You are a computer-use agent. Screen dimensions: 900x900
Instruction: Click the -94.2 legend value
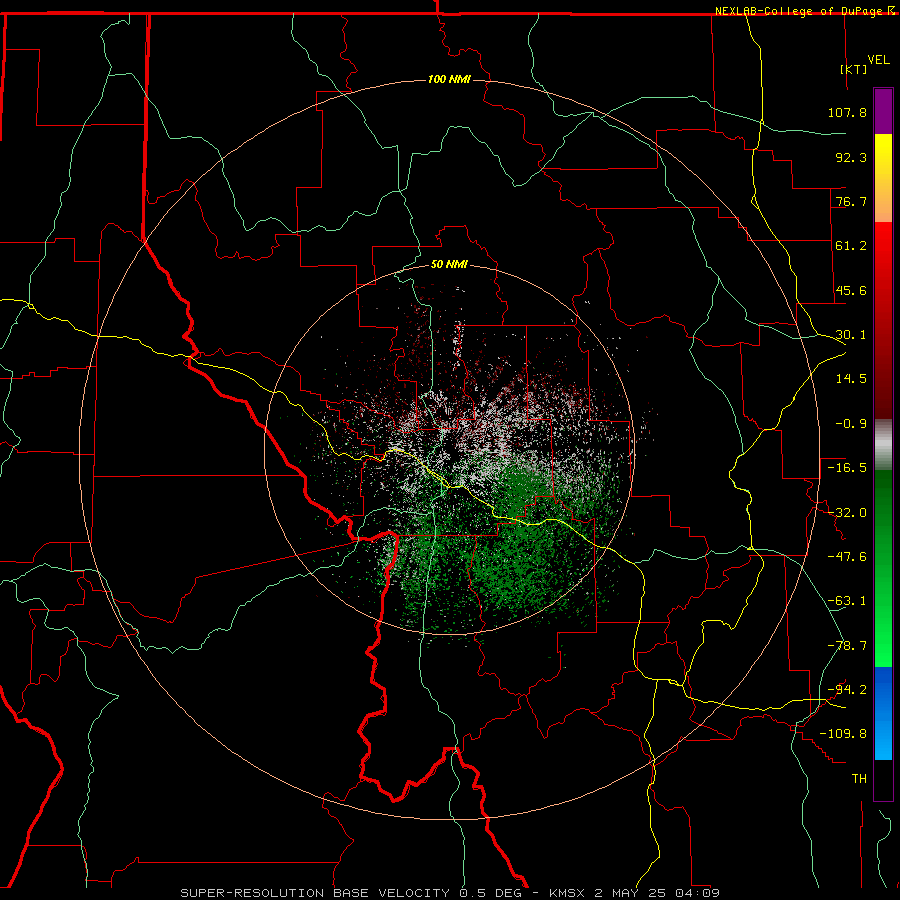tap(847, 689)
